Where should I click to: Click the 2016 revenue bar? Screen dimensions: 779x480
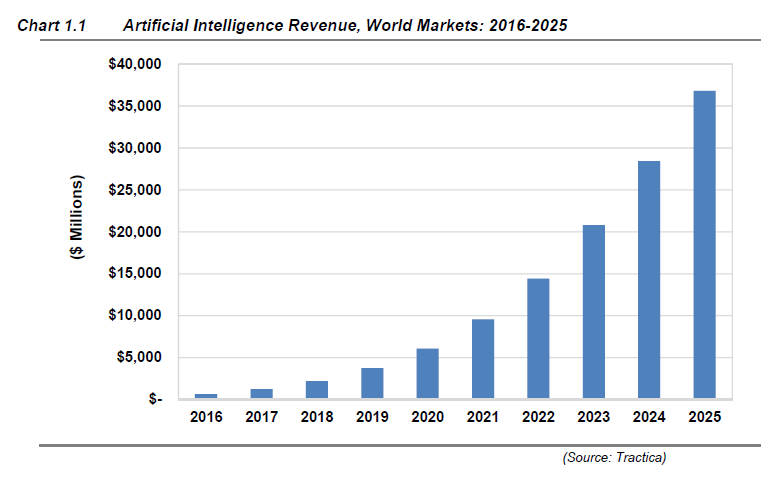coord(206,396)
